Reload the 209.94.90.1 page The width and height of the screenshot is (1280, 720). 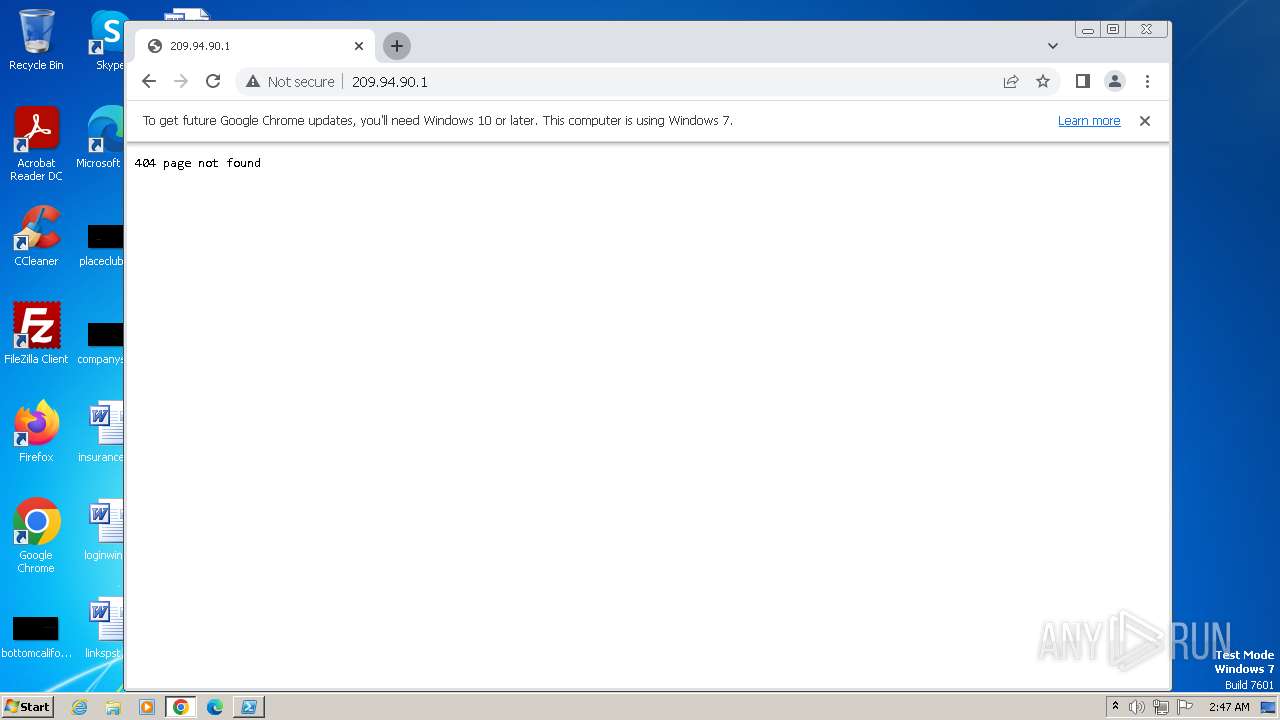(213, 82)
